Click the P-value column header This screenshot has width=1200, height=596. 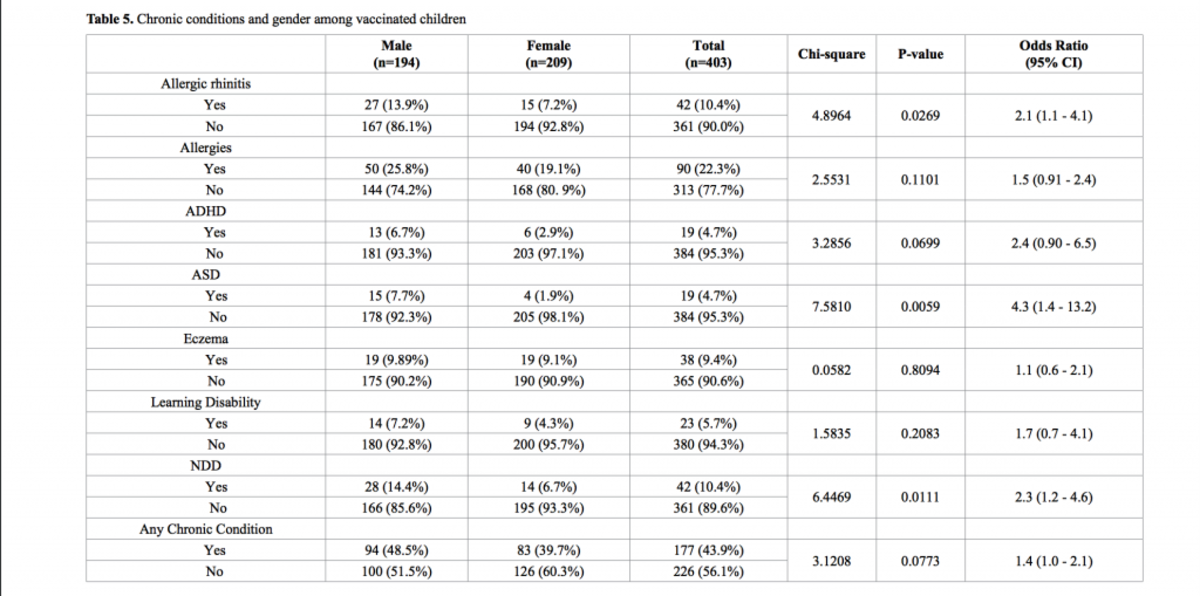pyautogui.click(x=921, y=53)
